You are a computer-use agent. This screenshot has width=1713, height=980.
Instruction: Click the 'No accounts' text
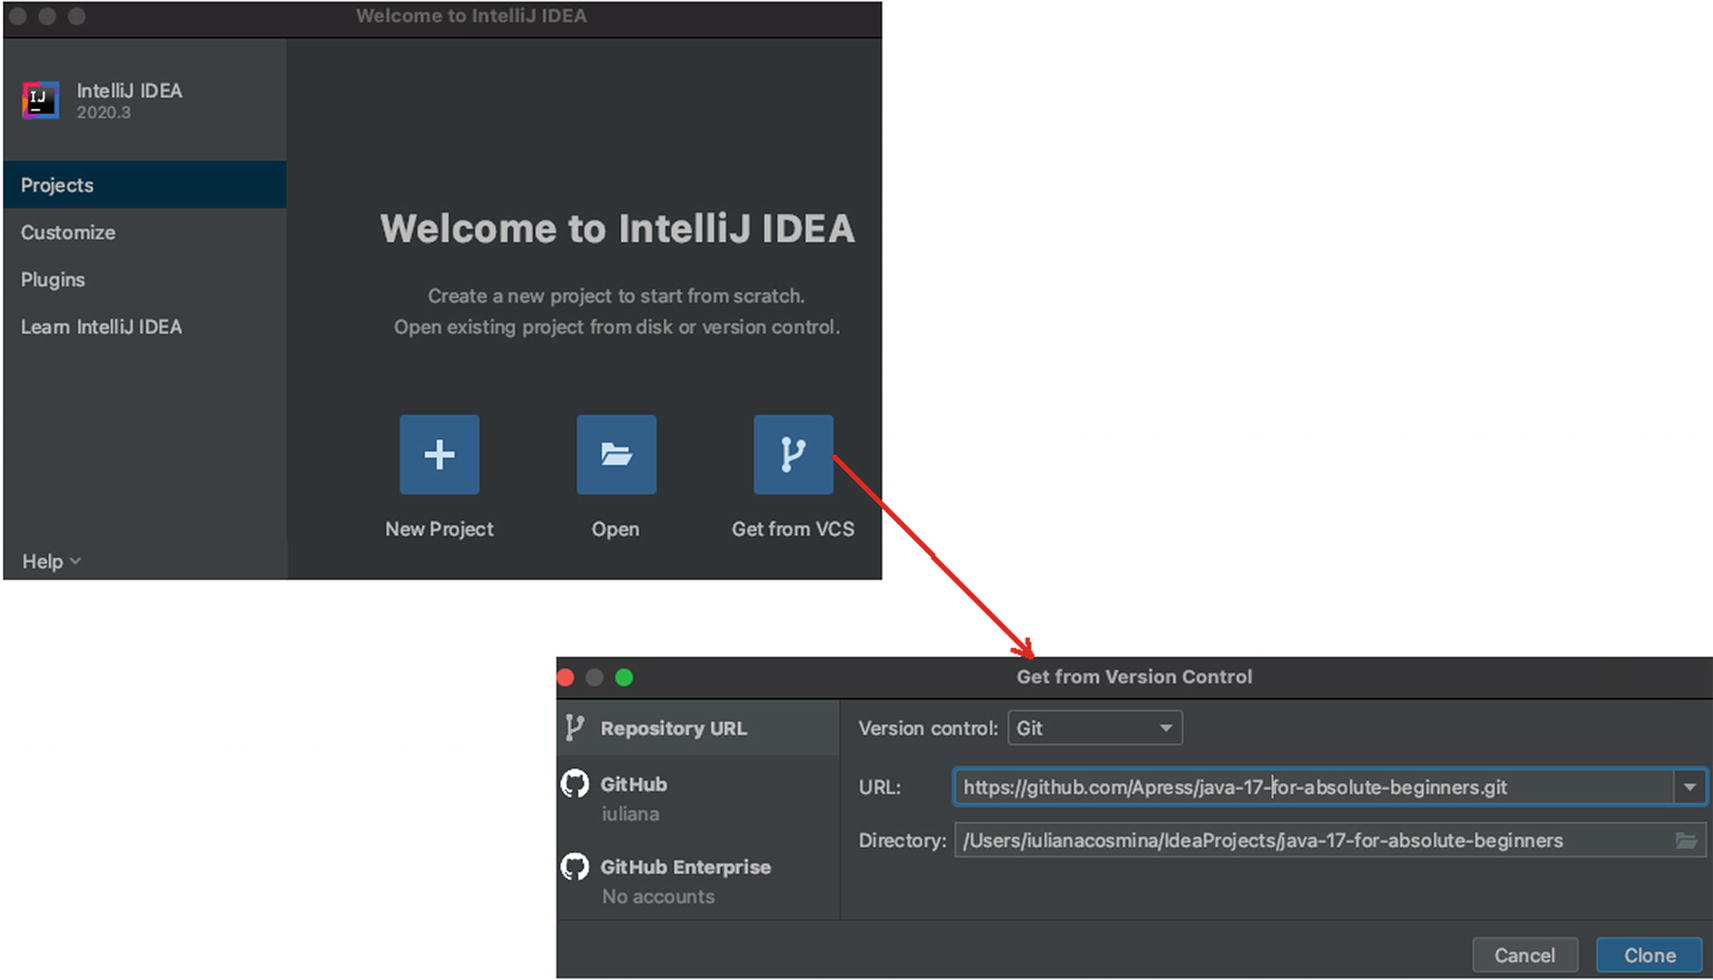(x=658, y=897)
